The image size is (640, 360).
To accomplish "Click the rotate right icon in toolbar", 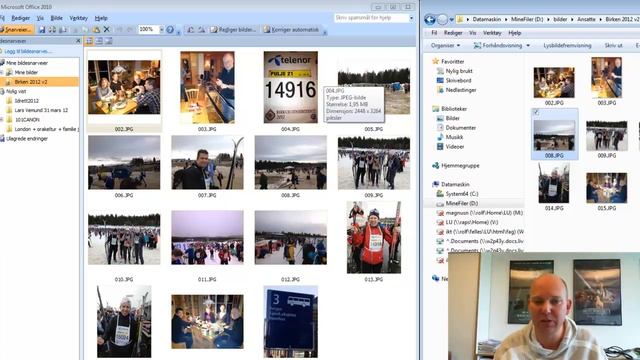I will click(201, 29).
